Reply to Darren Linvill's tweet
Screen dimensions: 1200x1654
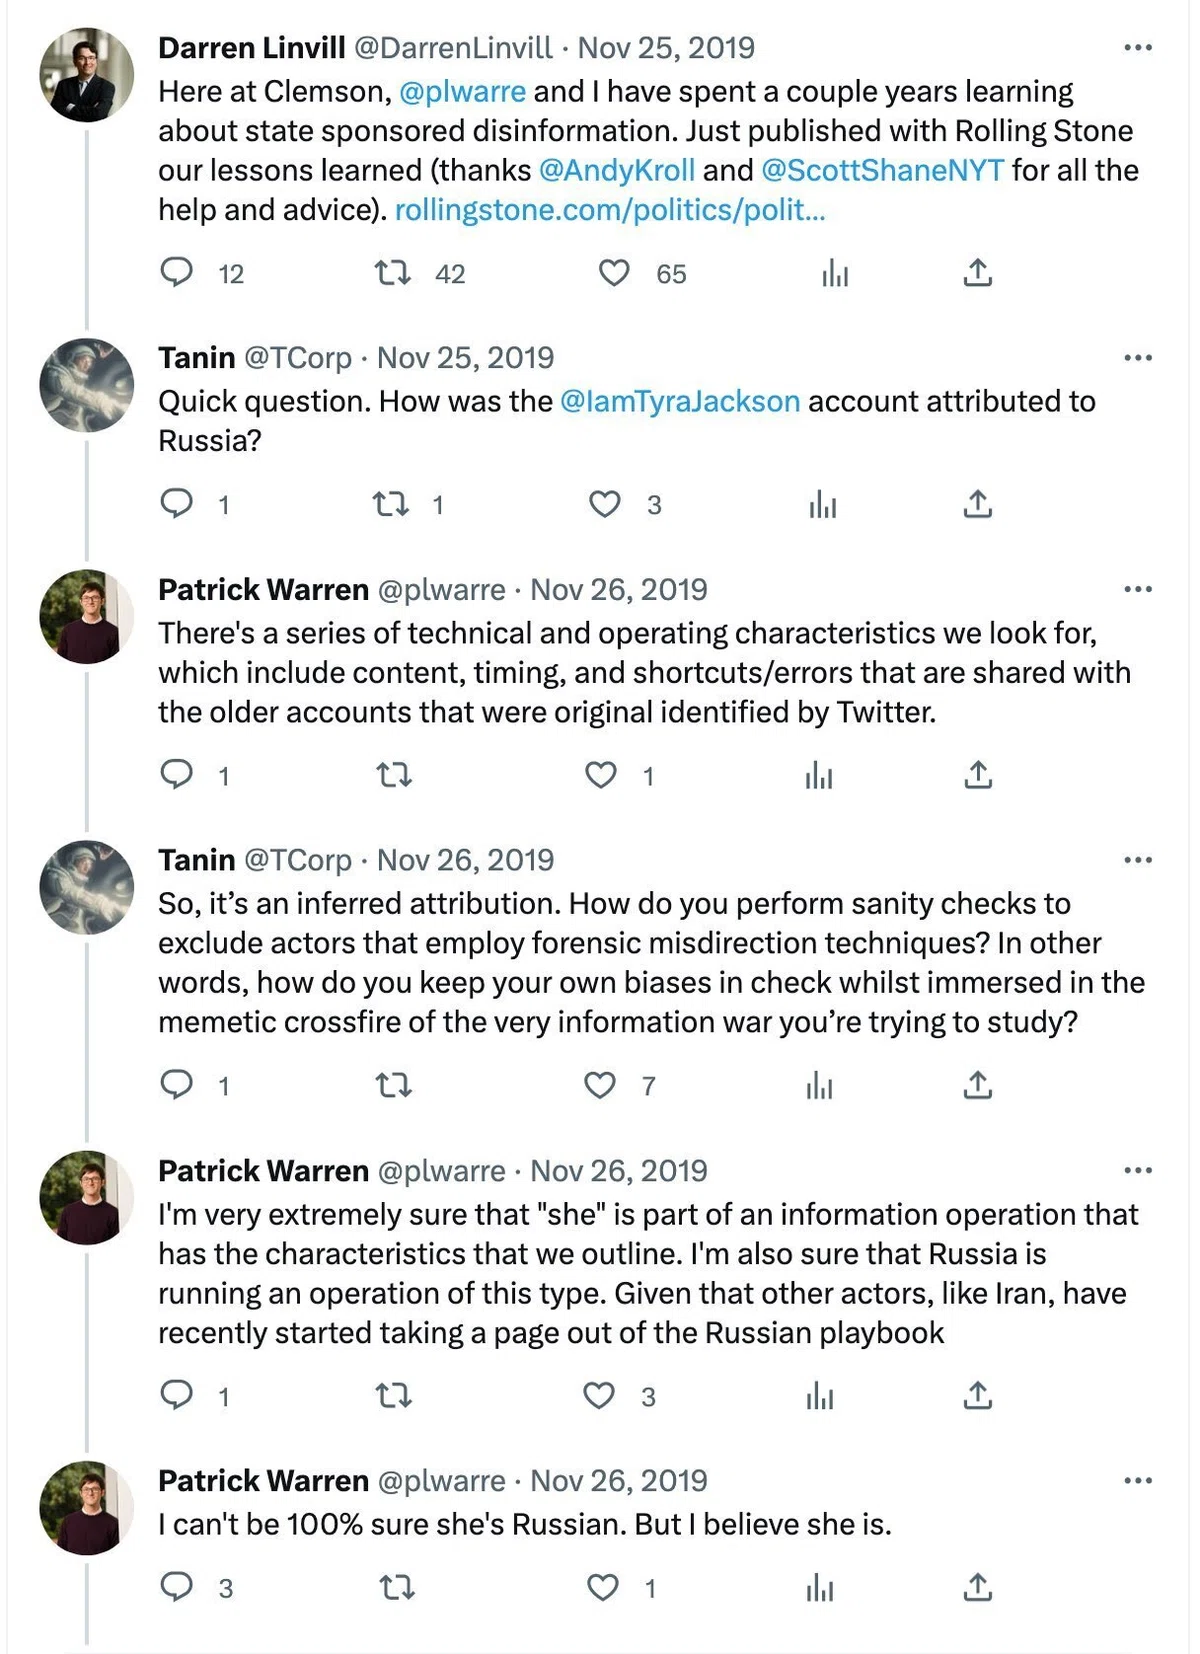pyautogui.click(x=177, y=273)
